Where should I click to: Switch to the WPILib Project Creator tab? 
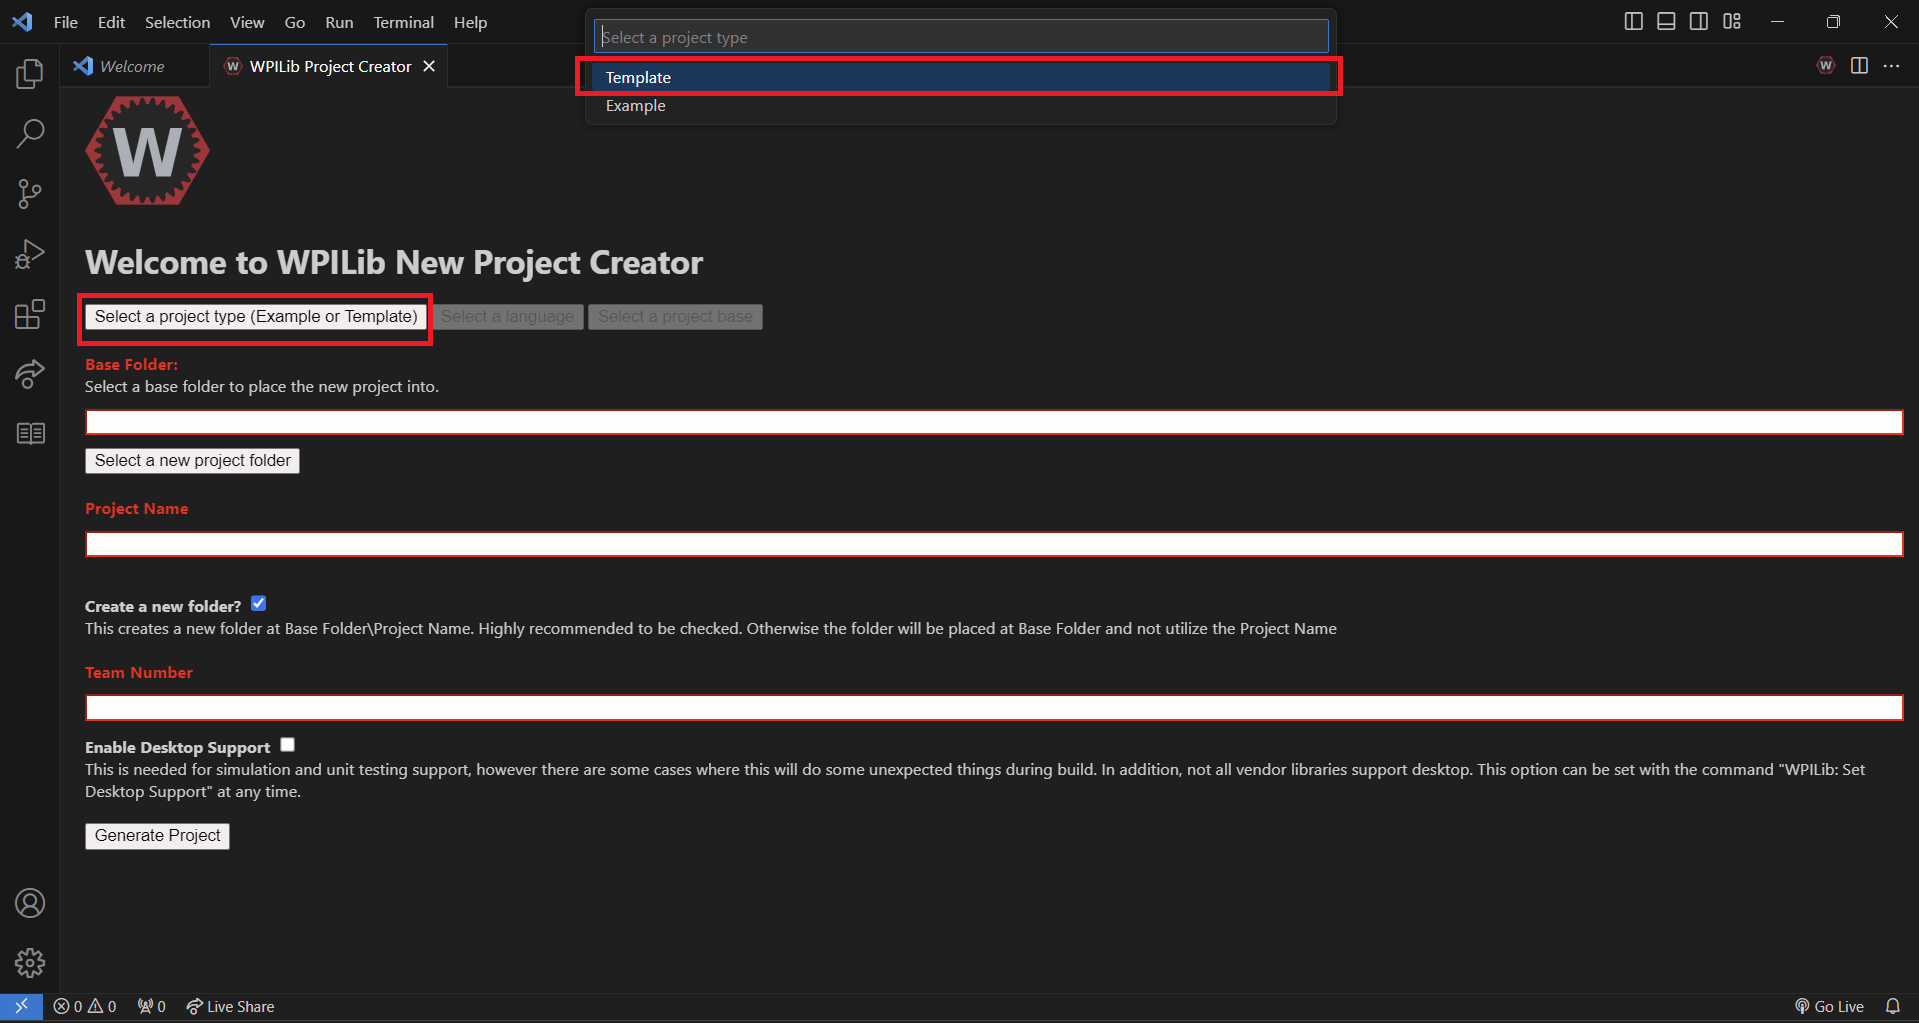[x=329, y=66]
